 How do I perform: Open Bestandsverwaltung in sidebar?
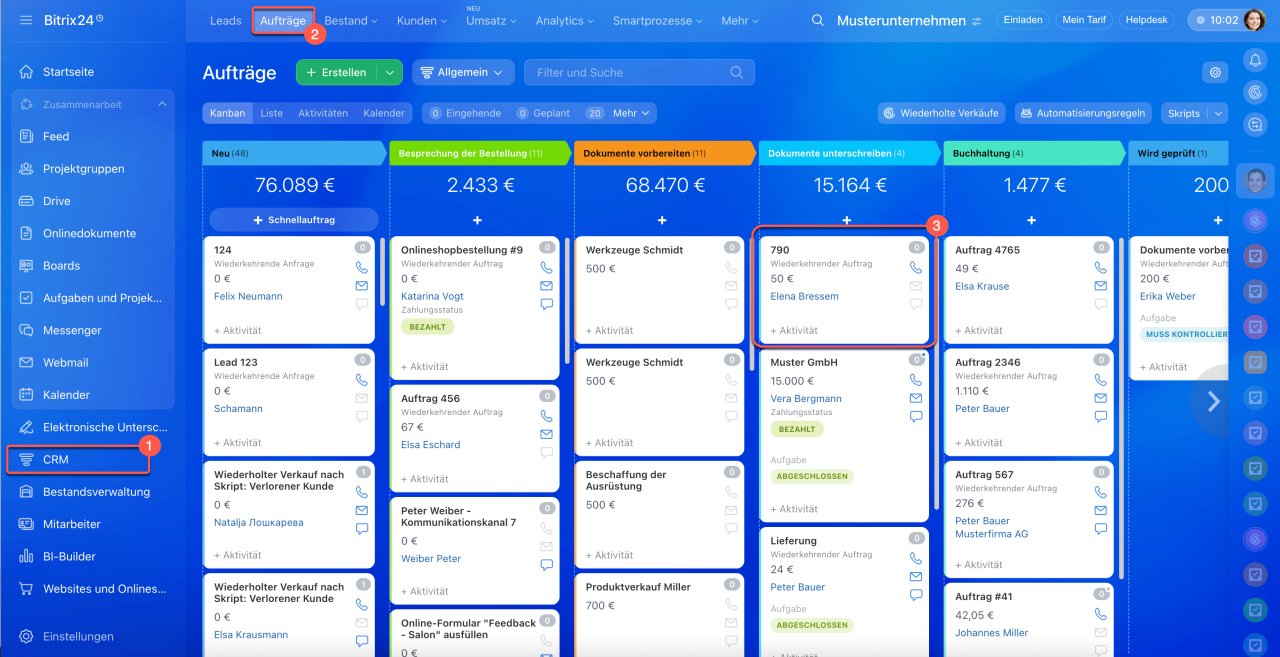point(94,491)
